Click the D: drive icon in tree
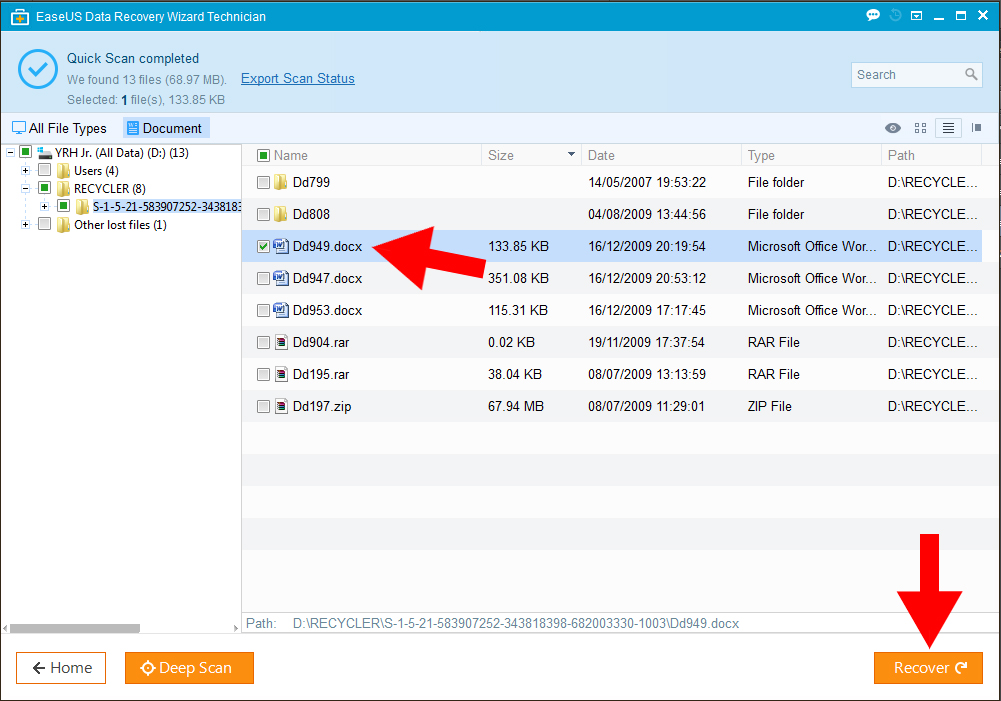 [44, 153]
